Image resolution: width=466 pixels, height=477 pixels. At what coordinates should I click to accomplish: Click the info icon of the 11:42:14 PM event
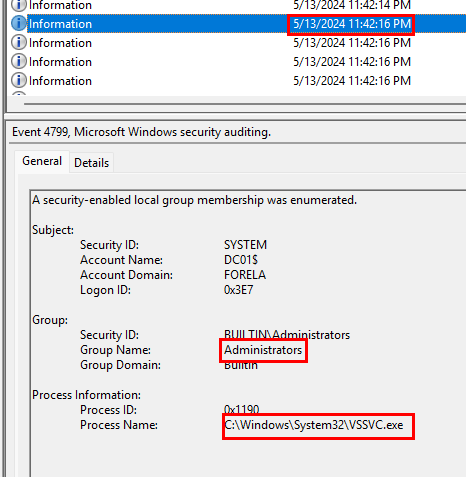19,5
